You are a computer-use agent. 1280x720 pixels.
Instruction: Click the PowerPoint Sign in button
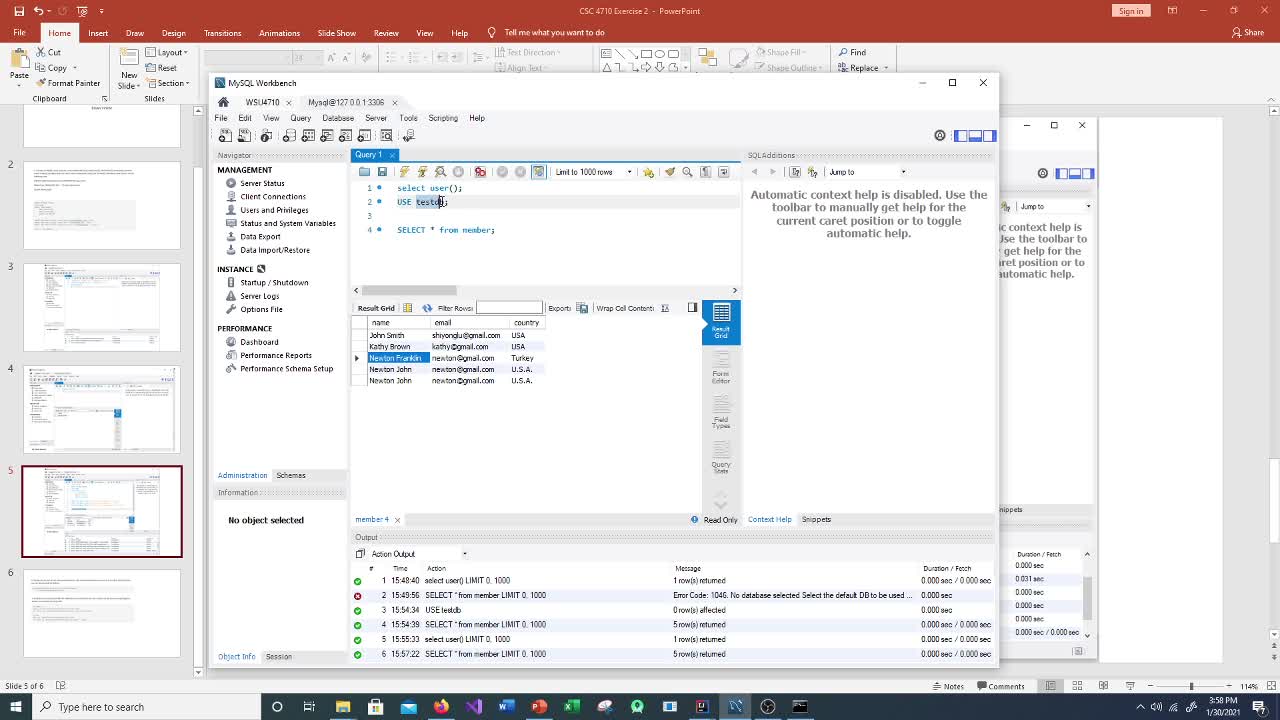pos(1131,11)
